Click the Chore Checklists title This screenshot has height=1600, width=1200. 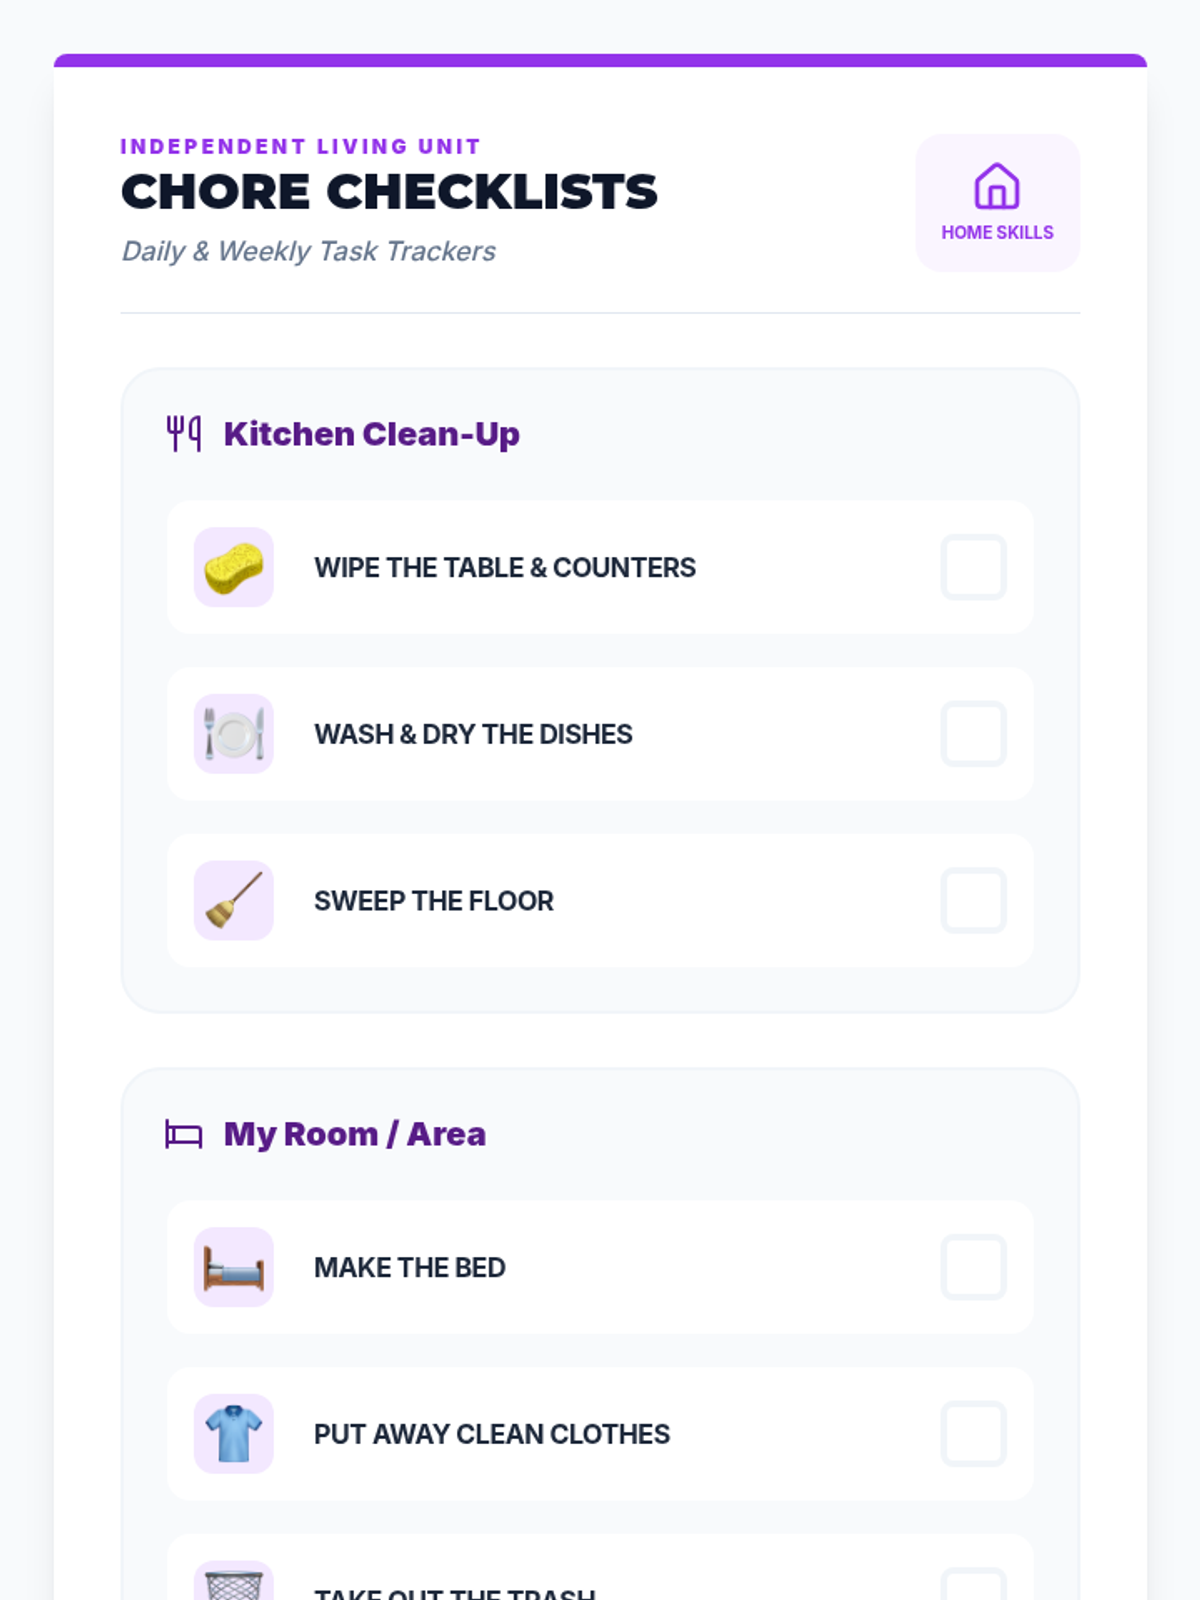tap(389, 192)
